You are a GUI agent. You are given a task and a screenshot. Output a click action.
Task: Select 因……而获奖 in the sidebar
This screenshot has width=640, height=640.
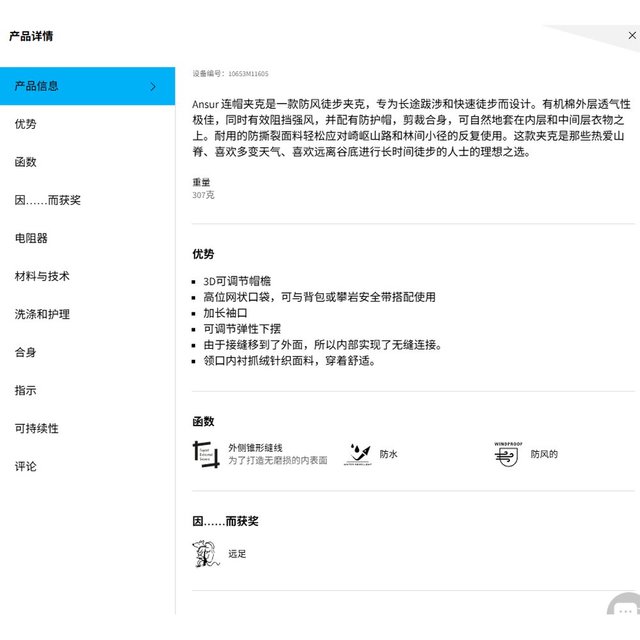(x=48, y=200)
